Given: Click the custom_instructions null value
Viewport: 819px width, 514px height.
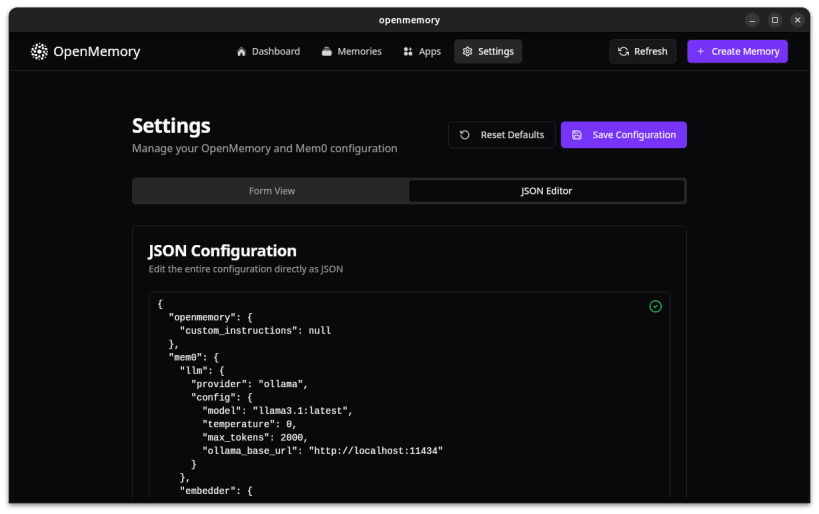Looking at the screenshot, I should [x=319, y=330].
